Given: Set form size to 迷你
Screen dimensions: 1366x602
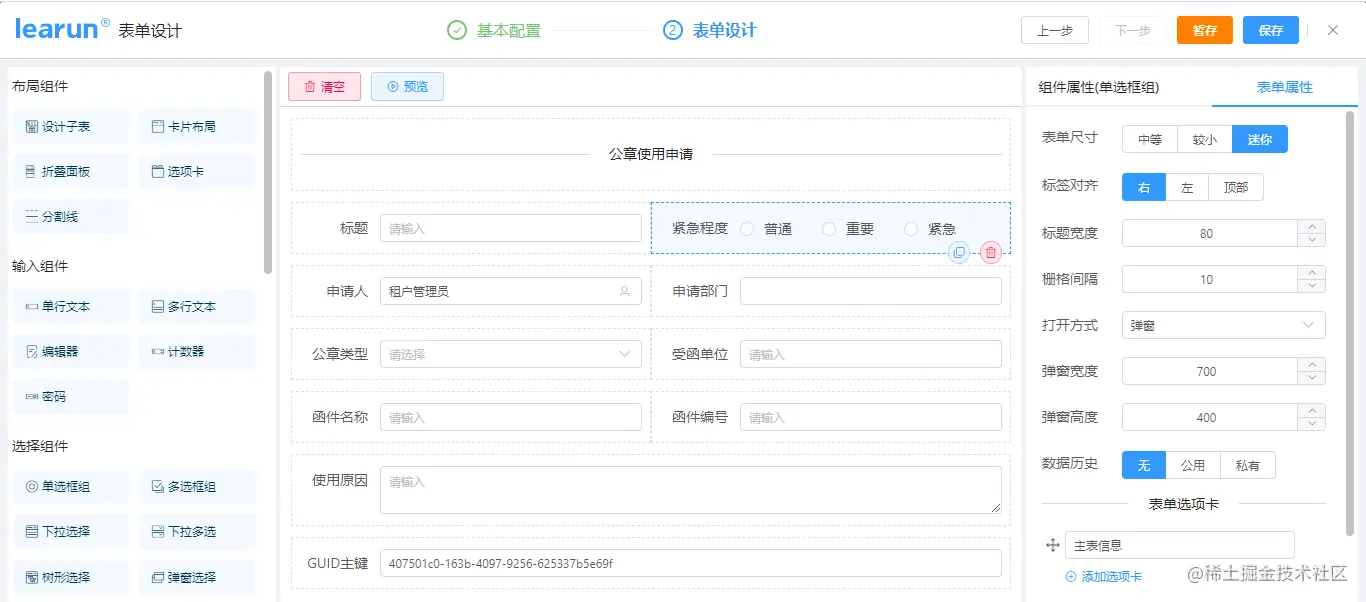Looking at the screenshot, I should pos(1260,139).
